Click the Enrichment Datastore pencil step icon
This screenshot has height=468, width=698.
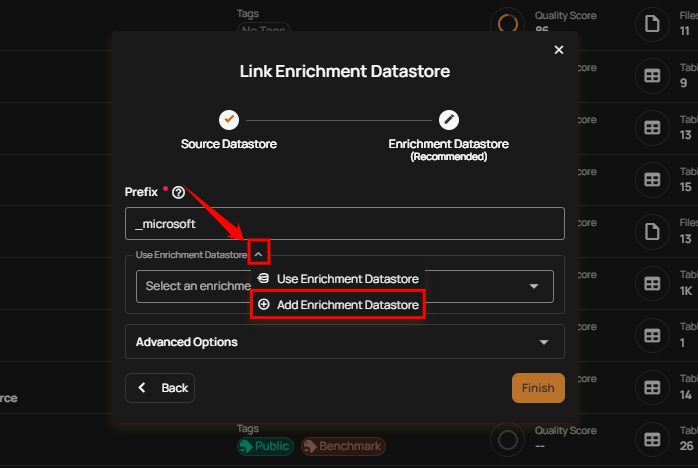click(x=448, y=118)
